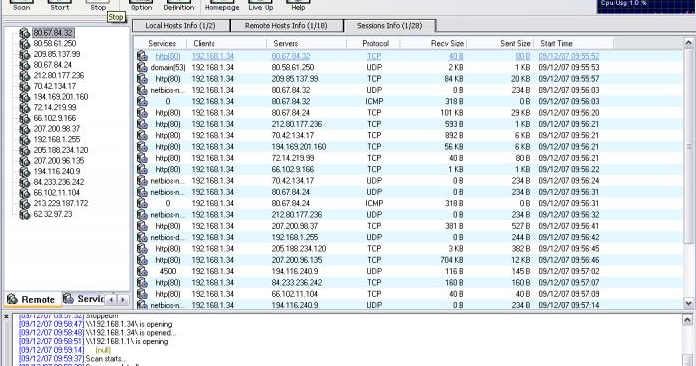Open the 80.67.84.32 server link in first row
696x366 pixels.
tap(291, 56)
